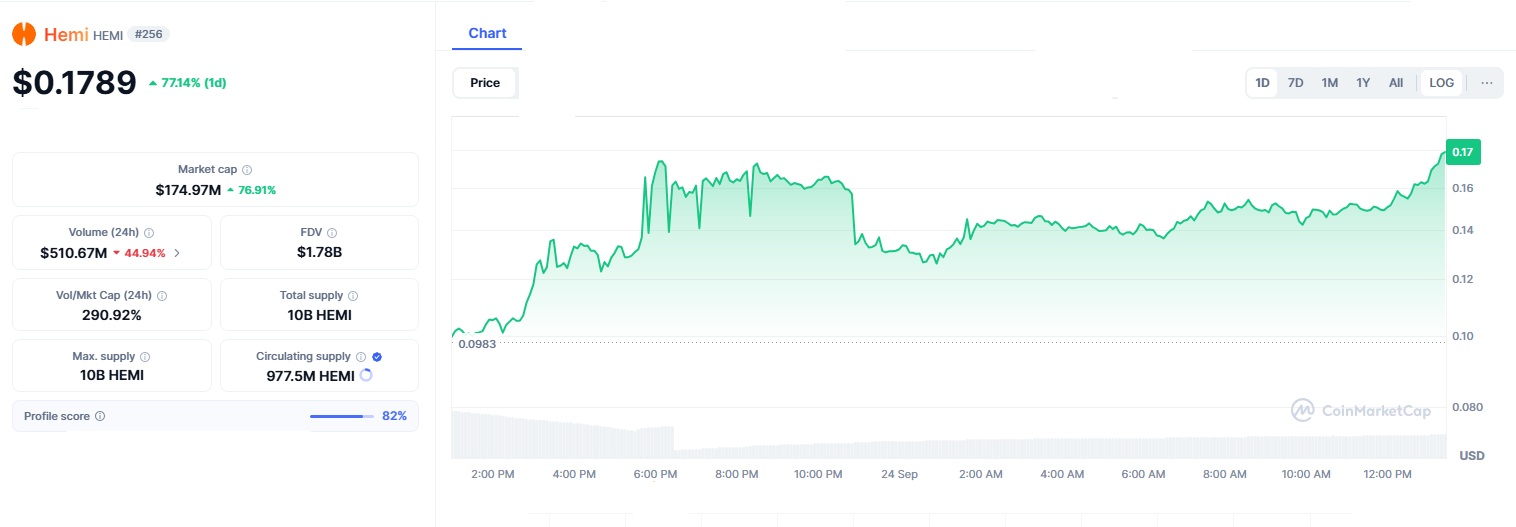Screen dimensions: 1516x527
Task: Open Profile score info icon
Action: click(x=100, y=416)
